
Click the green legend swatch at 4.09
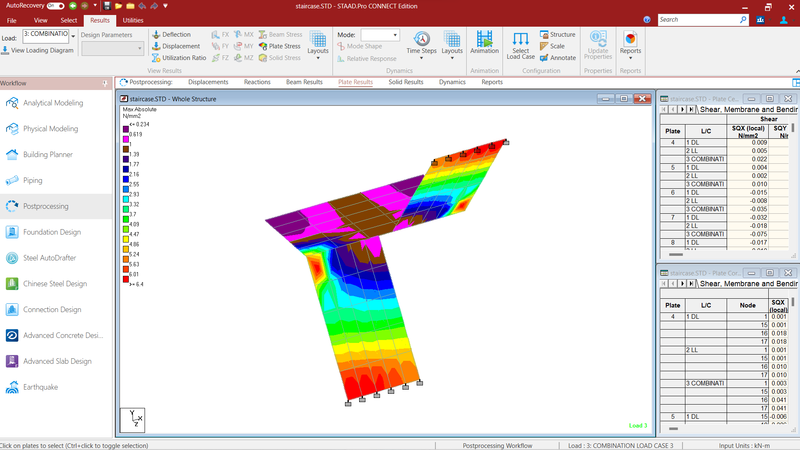[126, 219]
